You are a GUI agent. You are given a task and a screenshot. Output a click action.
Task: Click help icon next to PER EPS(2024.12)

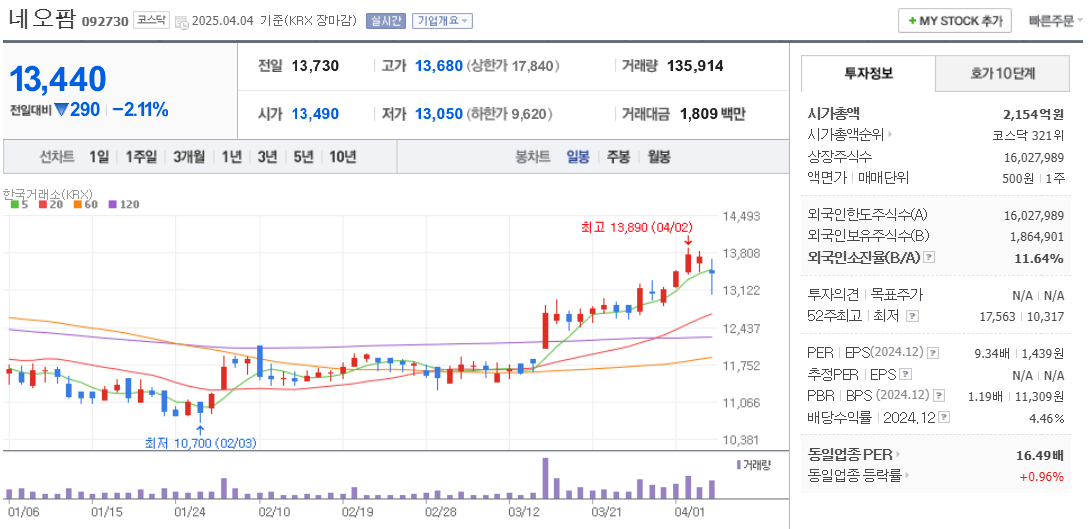[934, 352]
